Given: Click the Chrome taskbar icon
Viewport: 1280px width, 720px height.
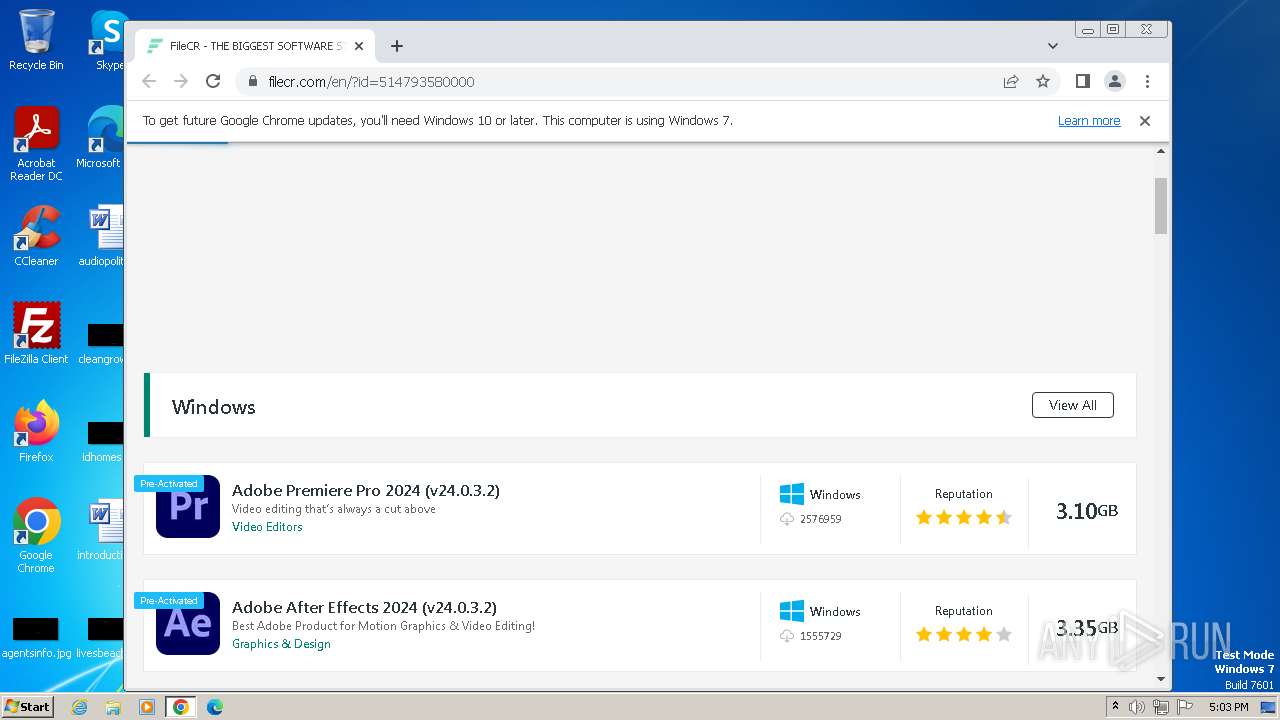Looking at the screenshot, I should click(x=181, y=707).
